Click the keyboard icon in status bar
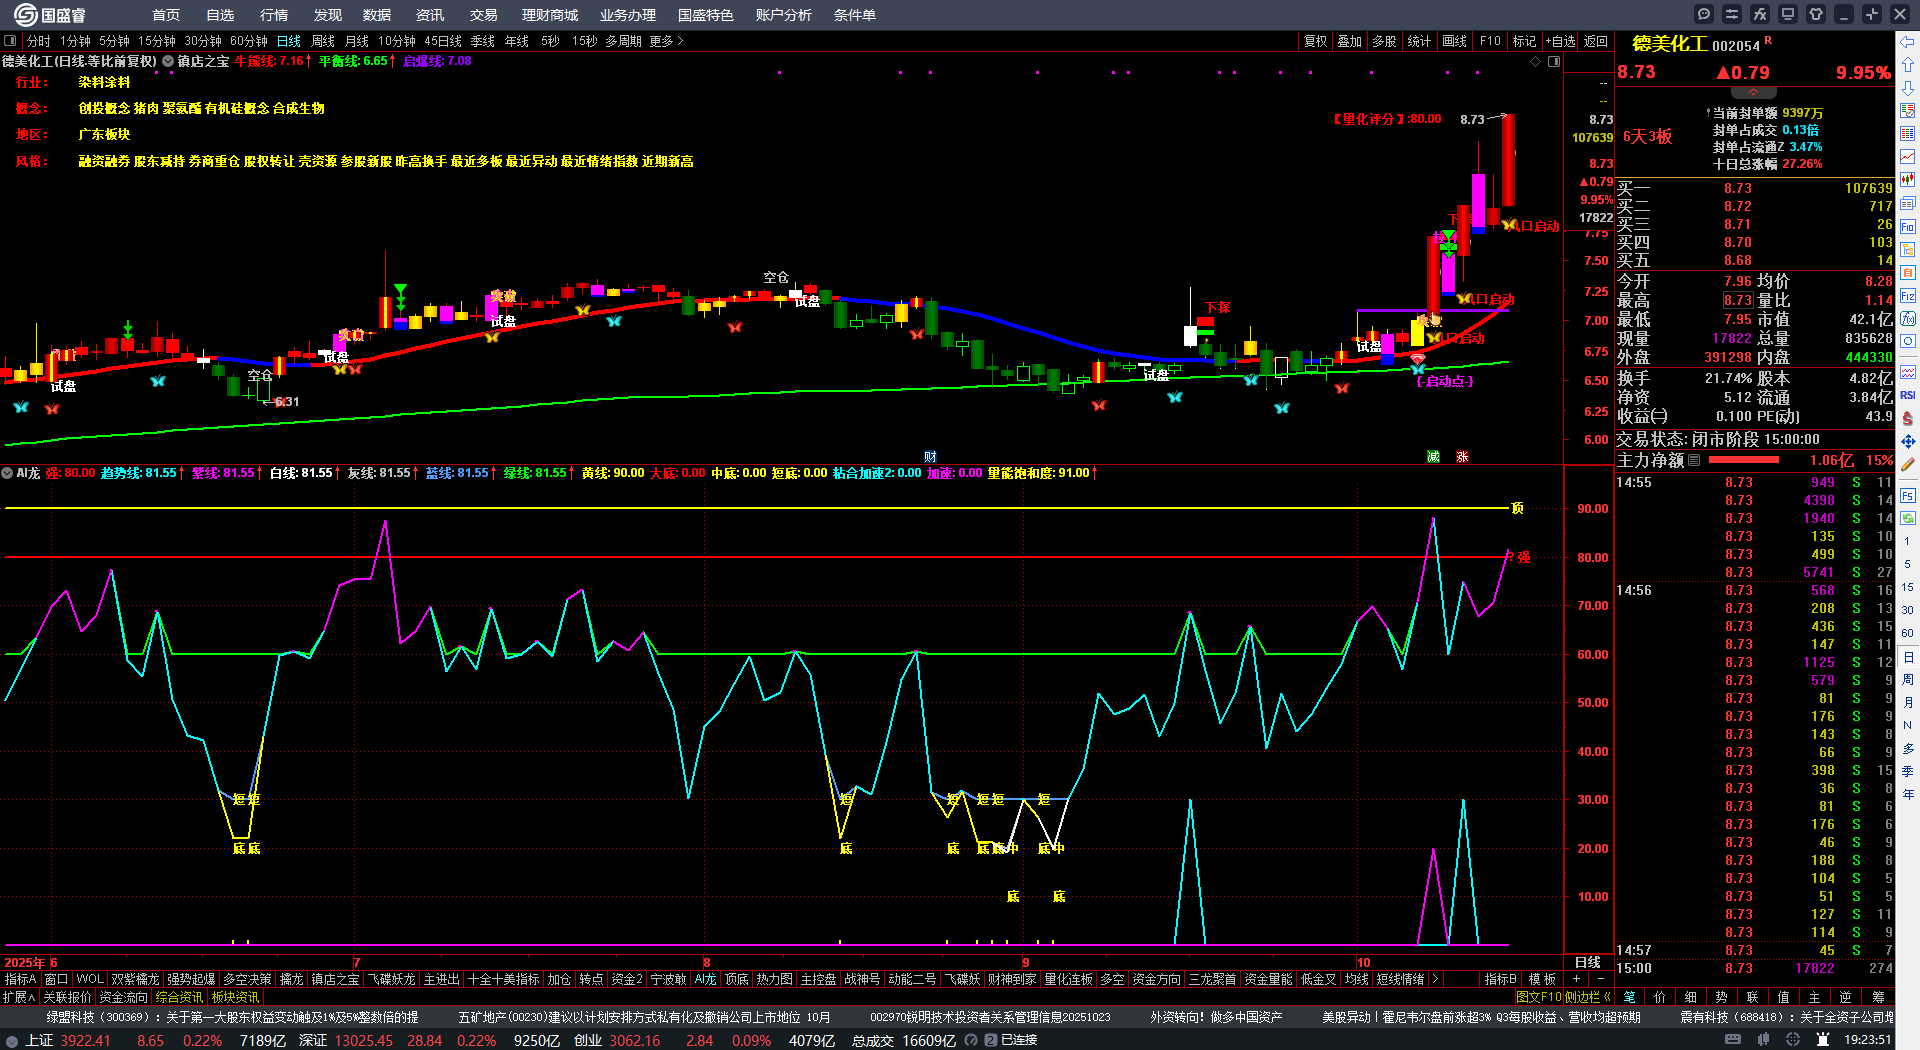Image resolution: width=1920 pixels, height=1050 pixels. pyautogui.click(x=1733, y=1040)
